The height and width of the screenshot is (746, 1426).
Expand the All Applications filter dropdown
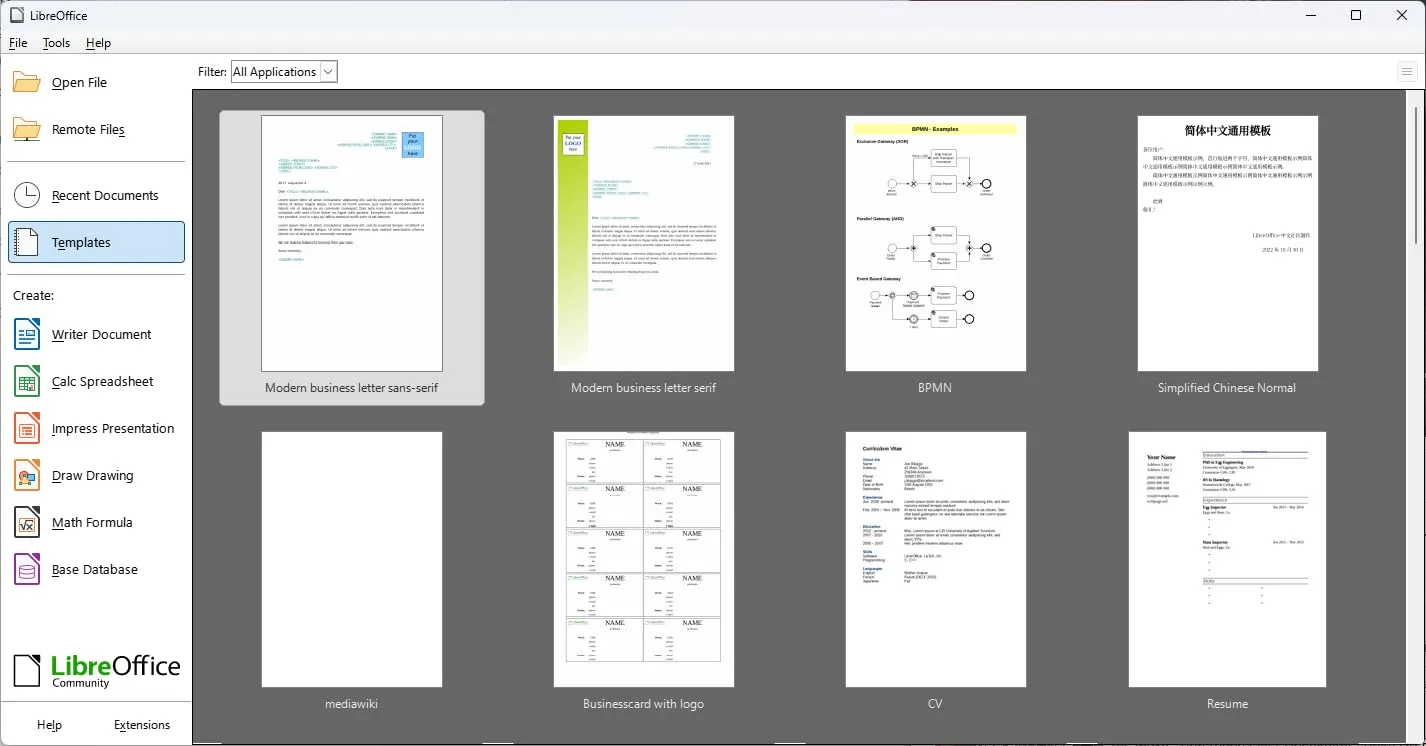click(x=284, y=72)
